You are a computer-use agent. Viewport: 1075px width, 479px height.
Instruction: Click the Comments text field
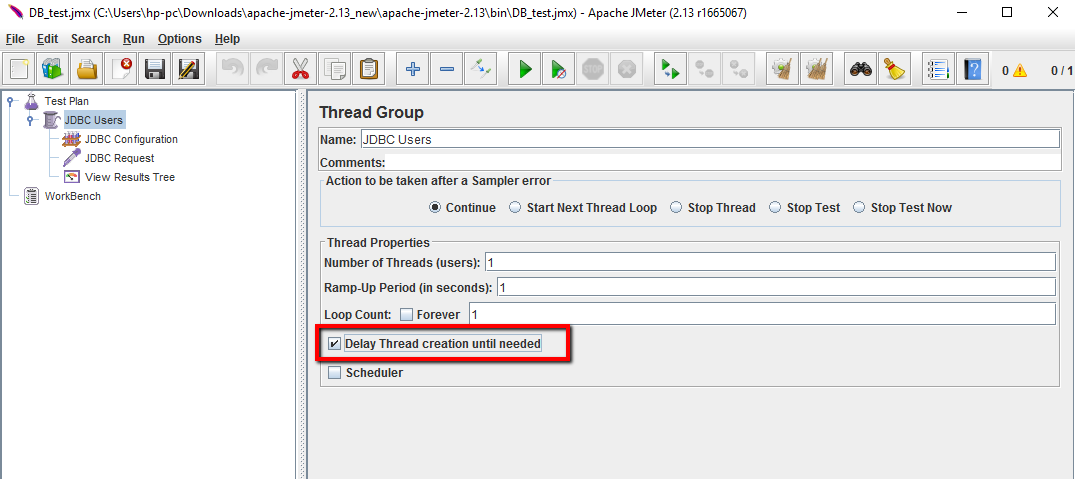click(x=723, y=163)
